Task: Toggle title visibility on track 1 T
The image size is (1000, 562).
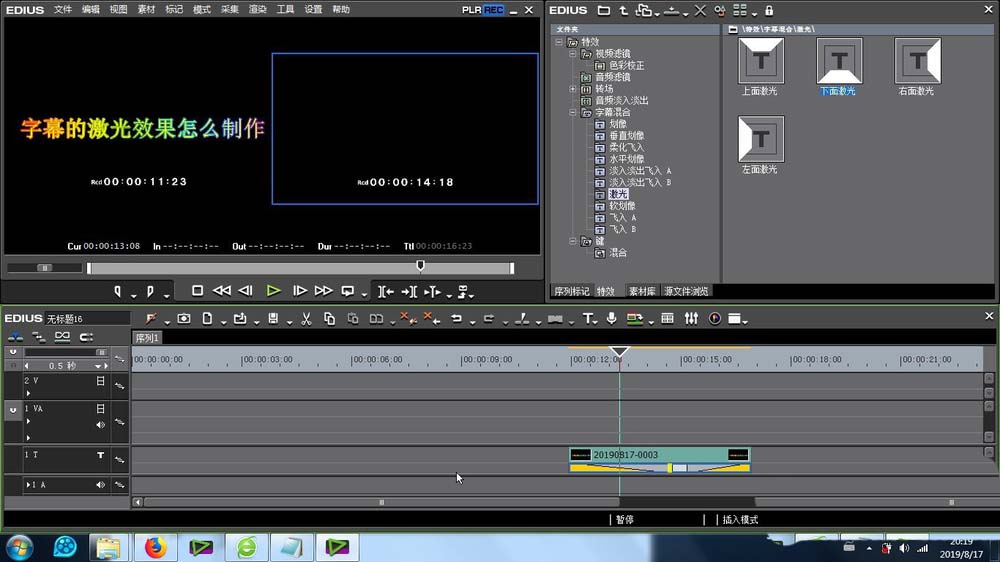Action: click(100, 455)
